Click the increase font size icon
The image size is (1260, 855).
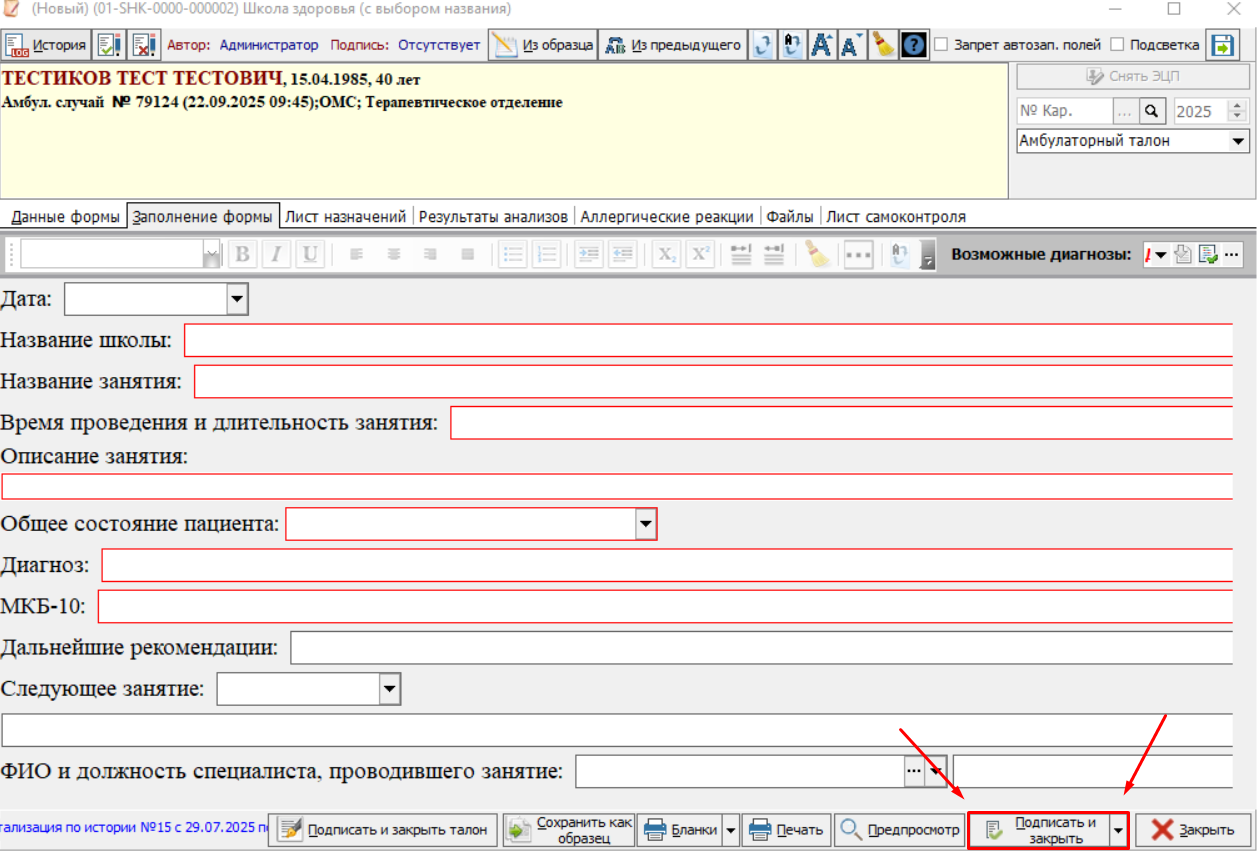coord(822,45)
